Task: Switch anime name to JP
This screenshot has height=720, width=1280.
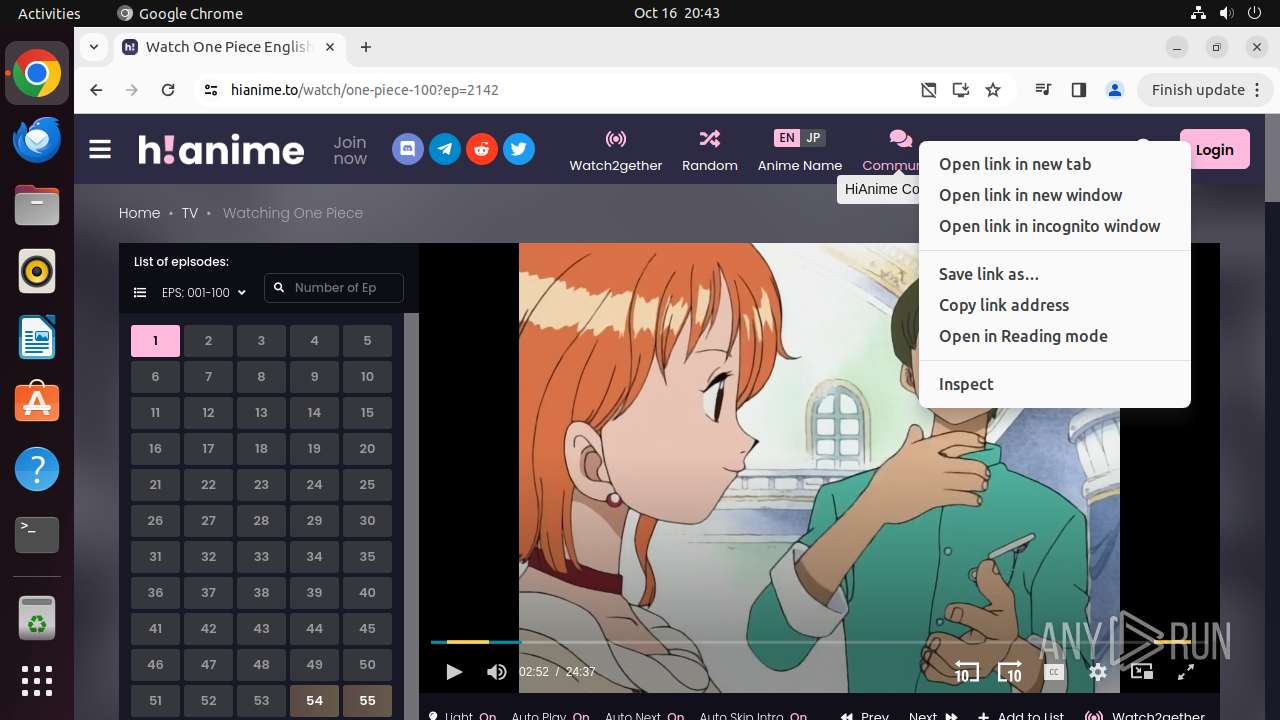Action: coord(813,138)
